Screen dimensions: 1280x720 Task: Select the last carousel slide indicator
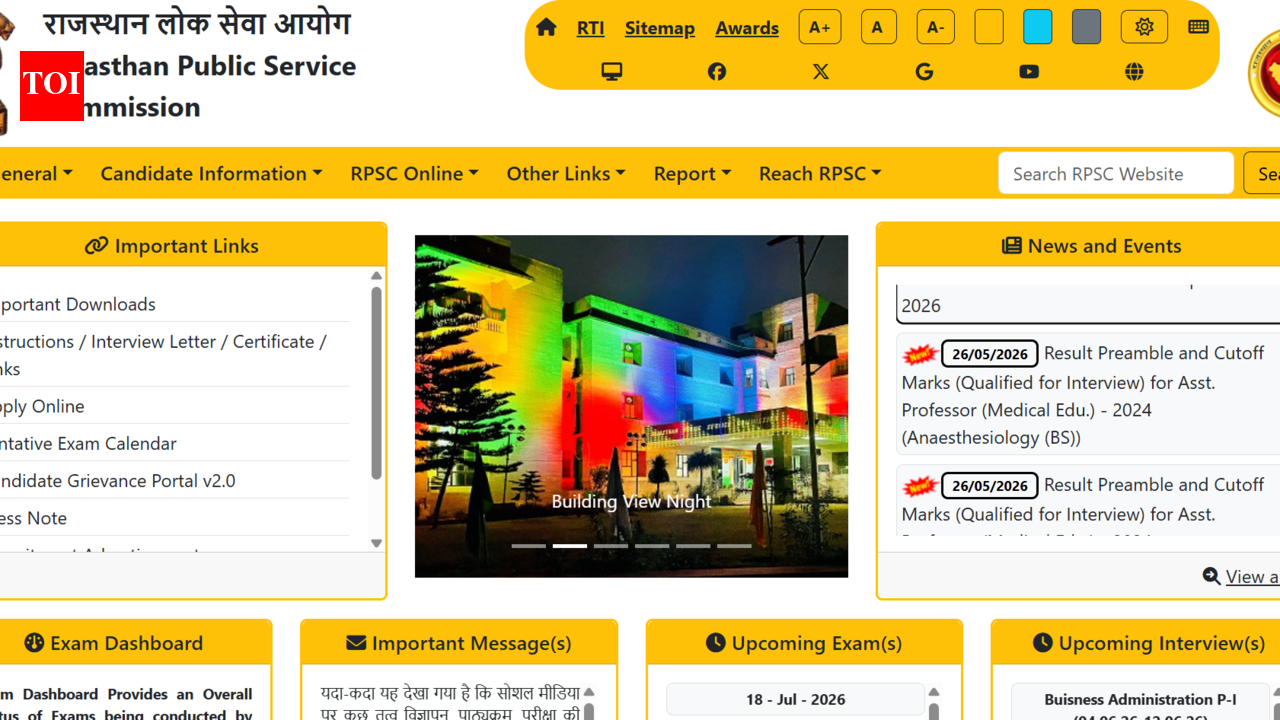(x=734, y=546)
